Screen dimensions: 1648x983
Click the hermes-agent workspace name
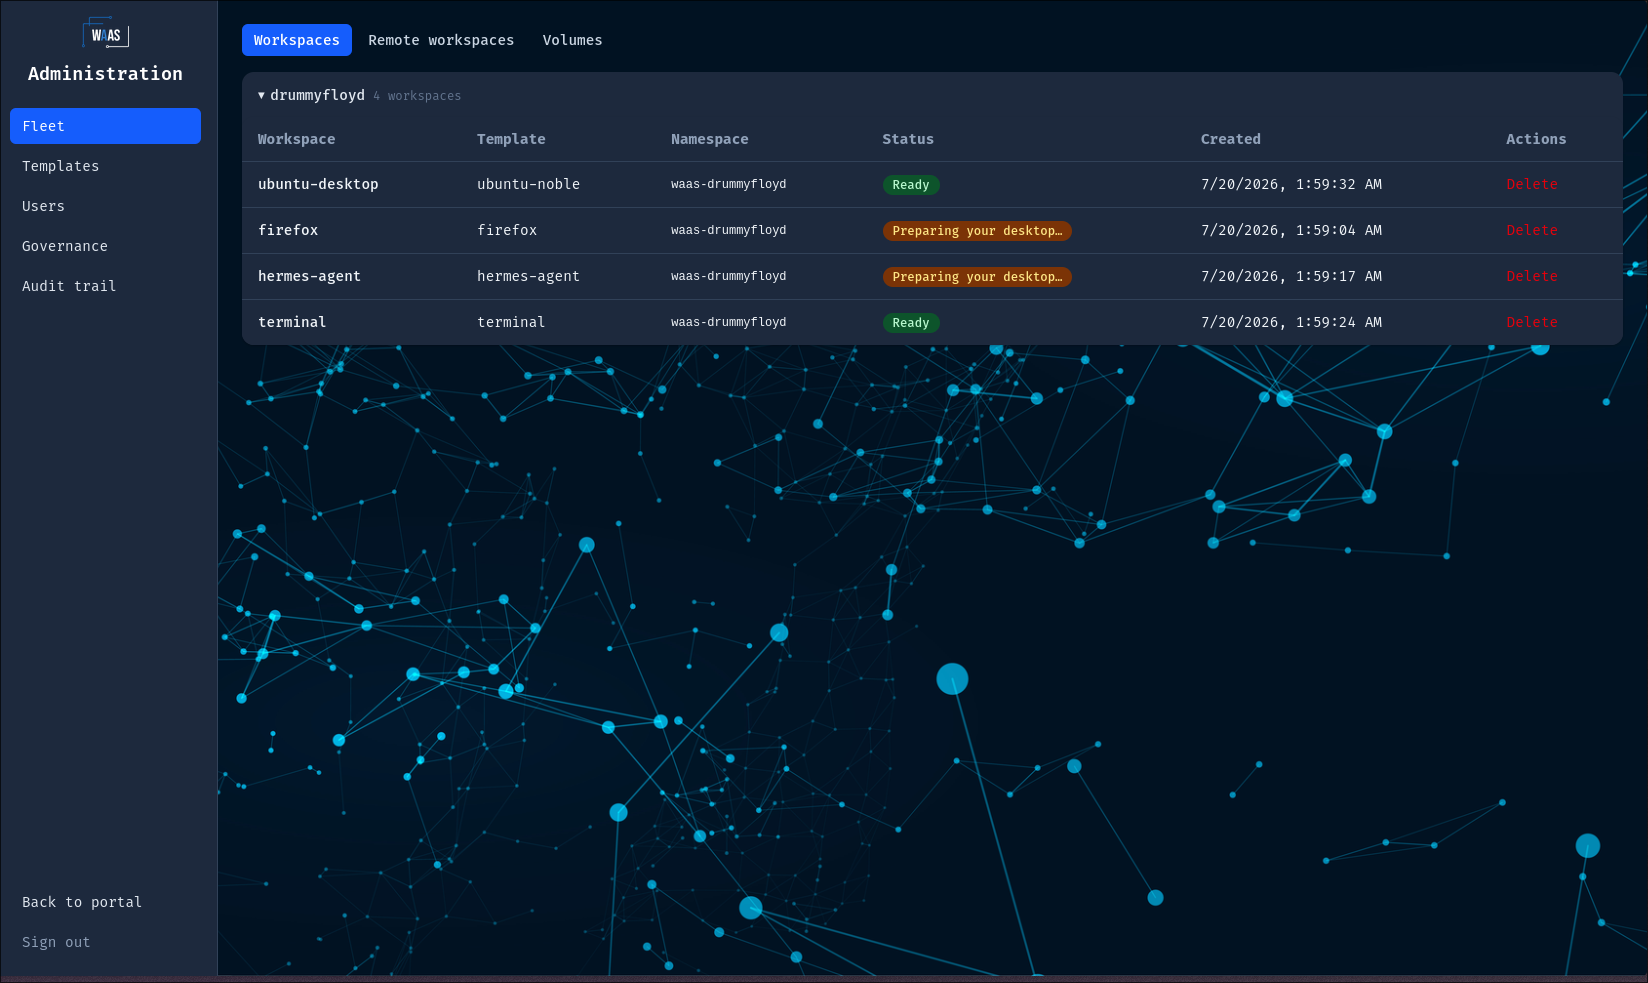pos(309,276)
